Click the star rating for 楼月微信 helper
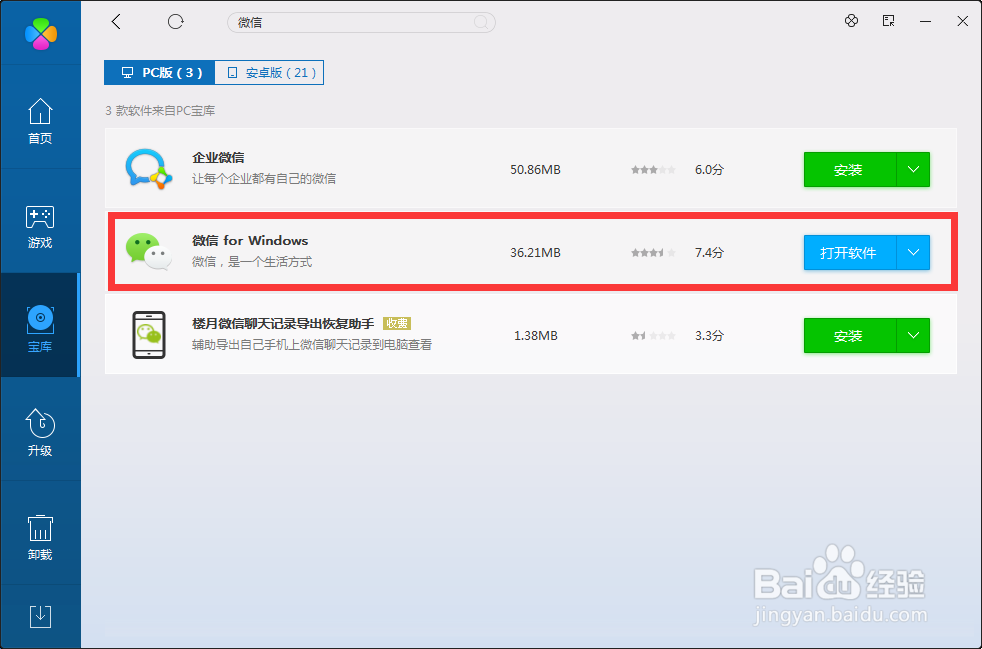982x649 pixels. [x=653, y=336]
